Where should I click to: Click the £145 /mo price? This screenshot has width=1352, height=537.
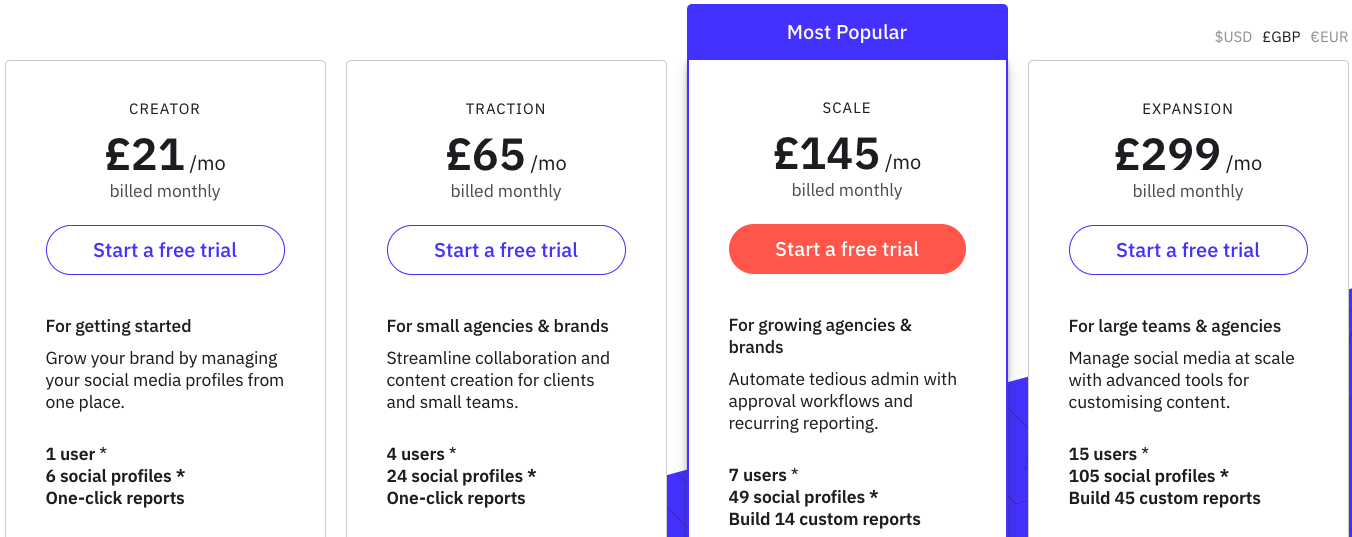tap(847, 155)
